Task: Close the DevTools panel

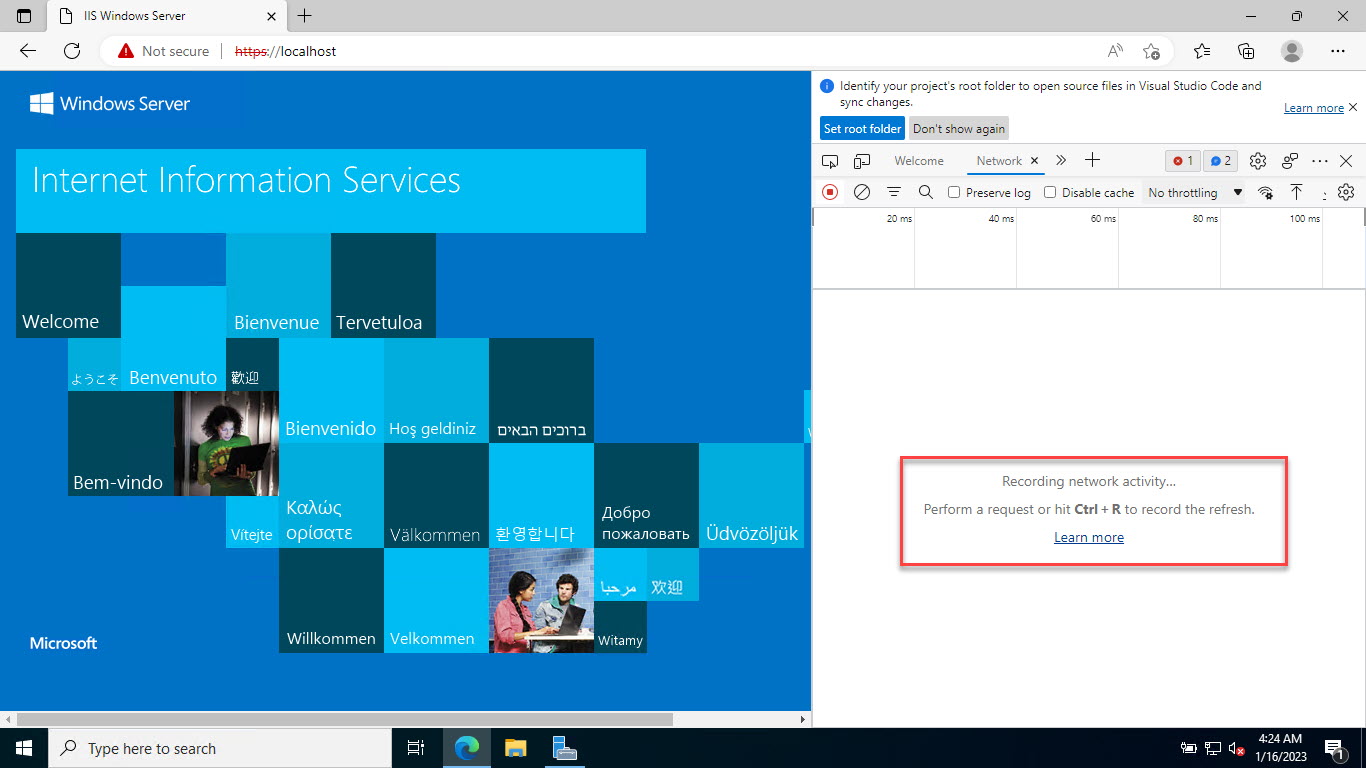Action: point(1346,160)
